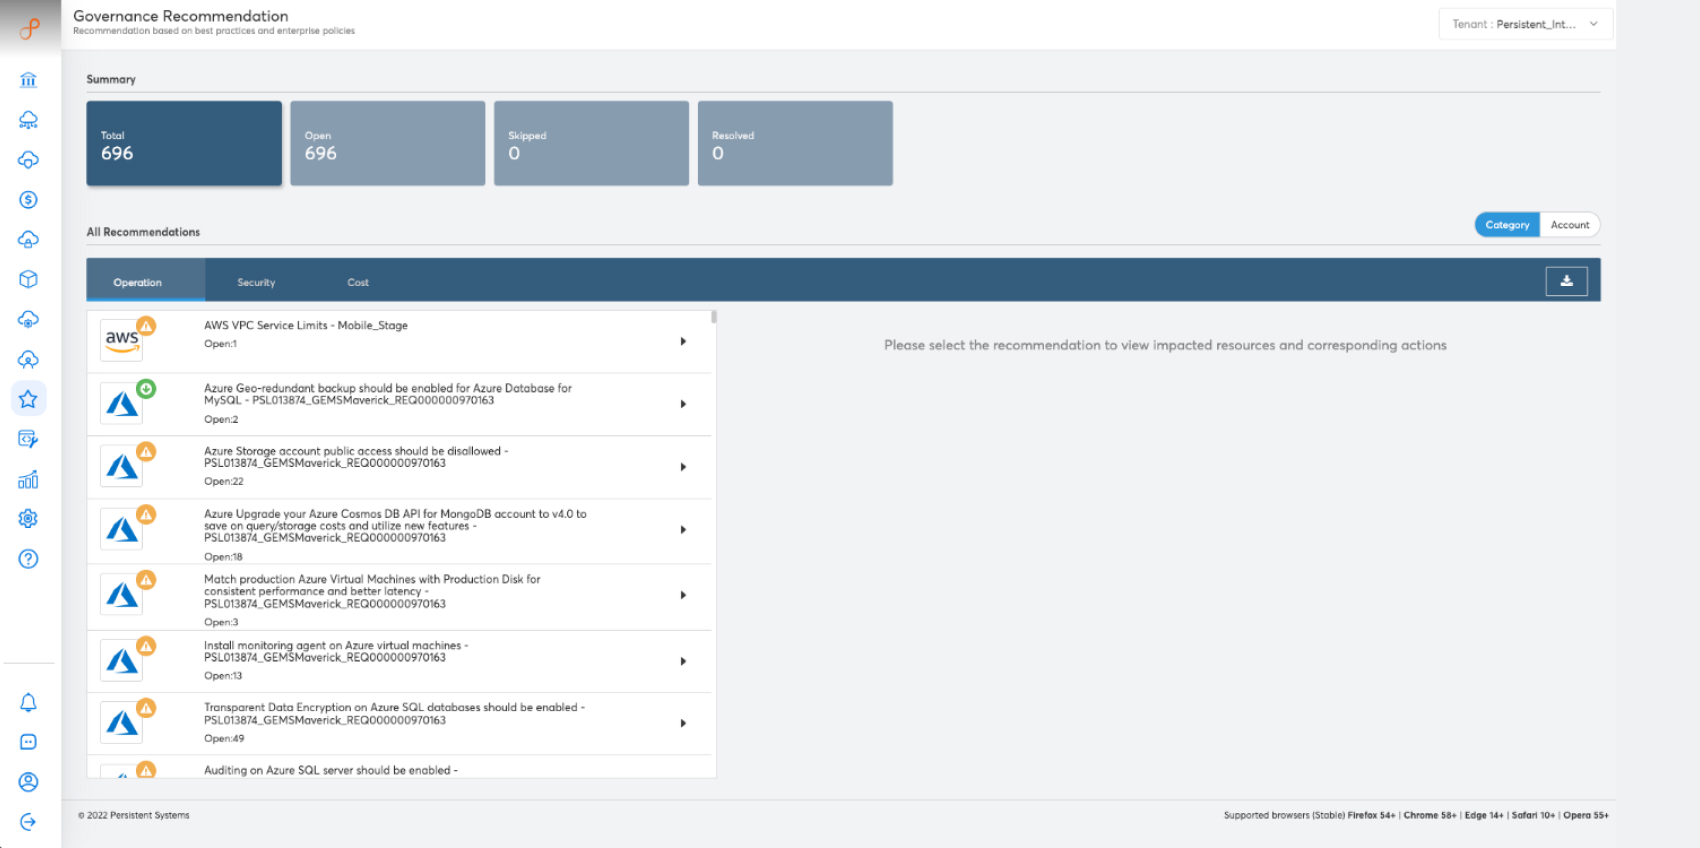Click the green badge on Geo-redundant backup row

click(x=146, y=389)
